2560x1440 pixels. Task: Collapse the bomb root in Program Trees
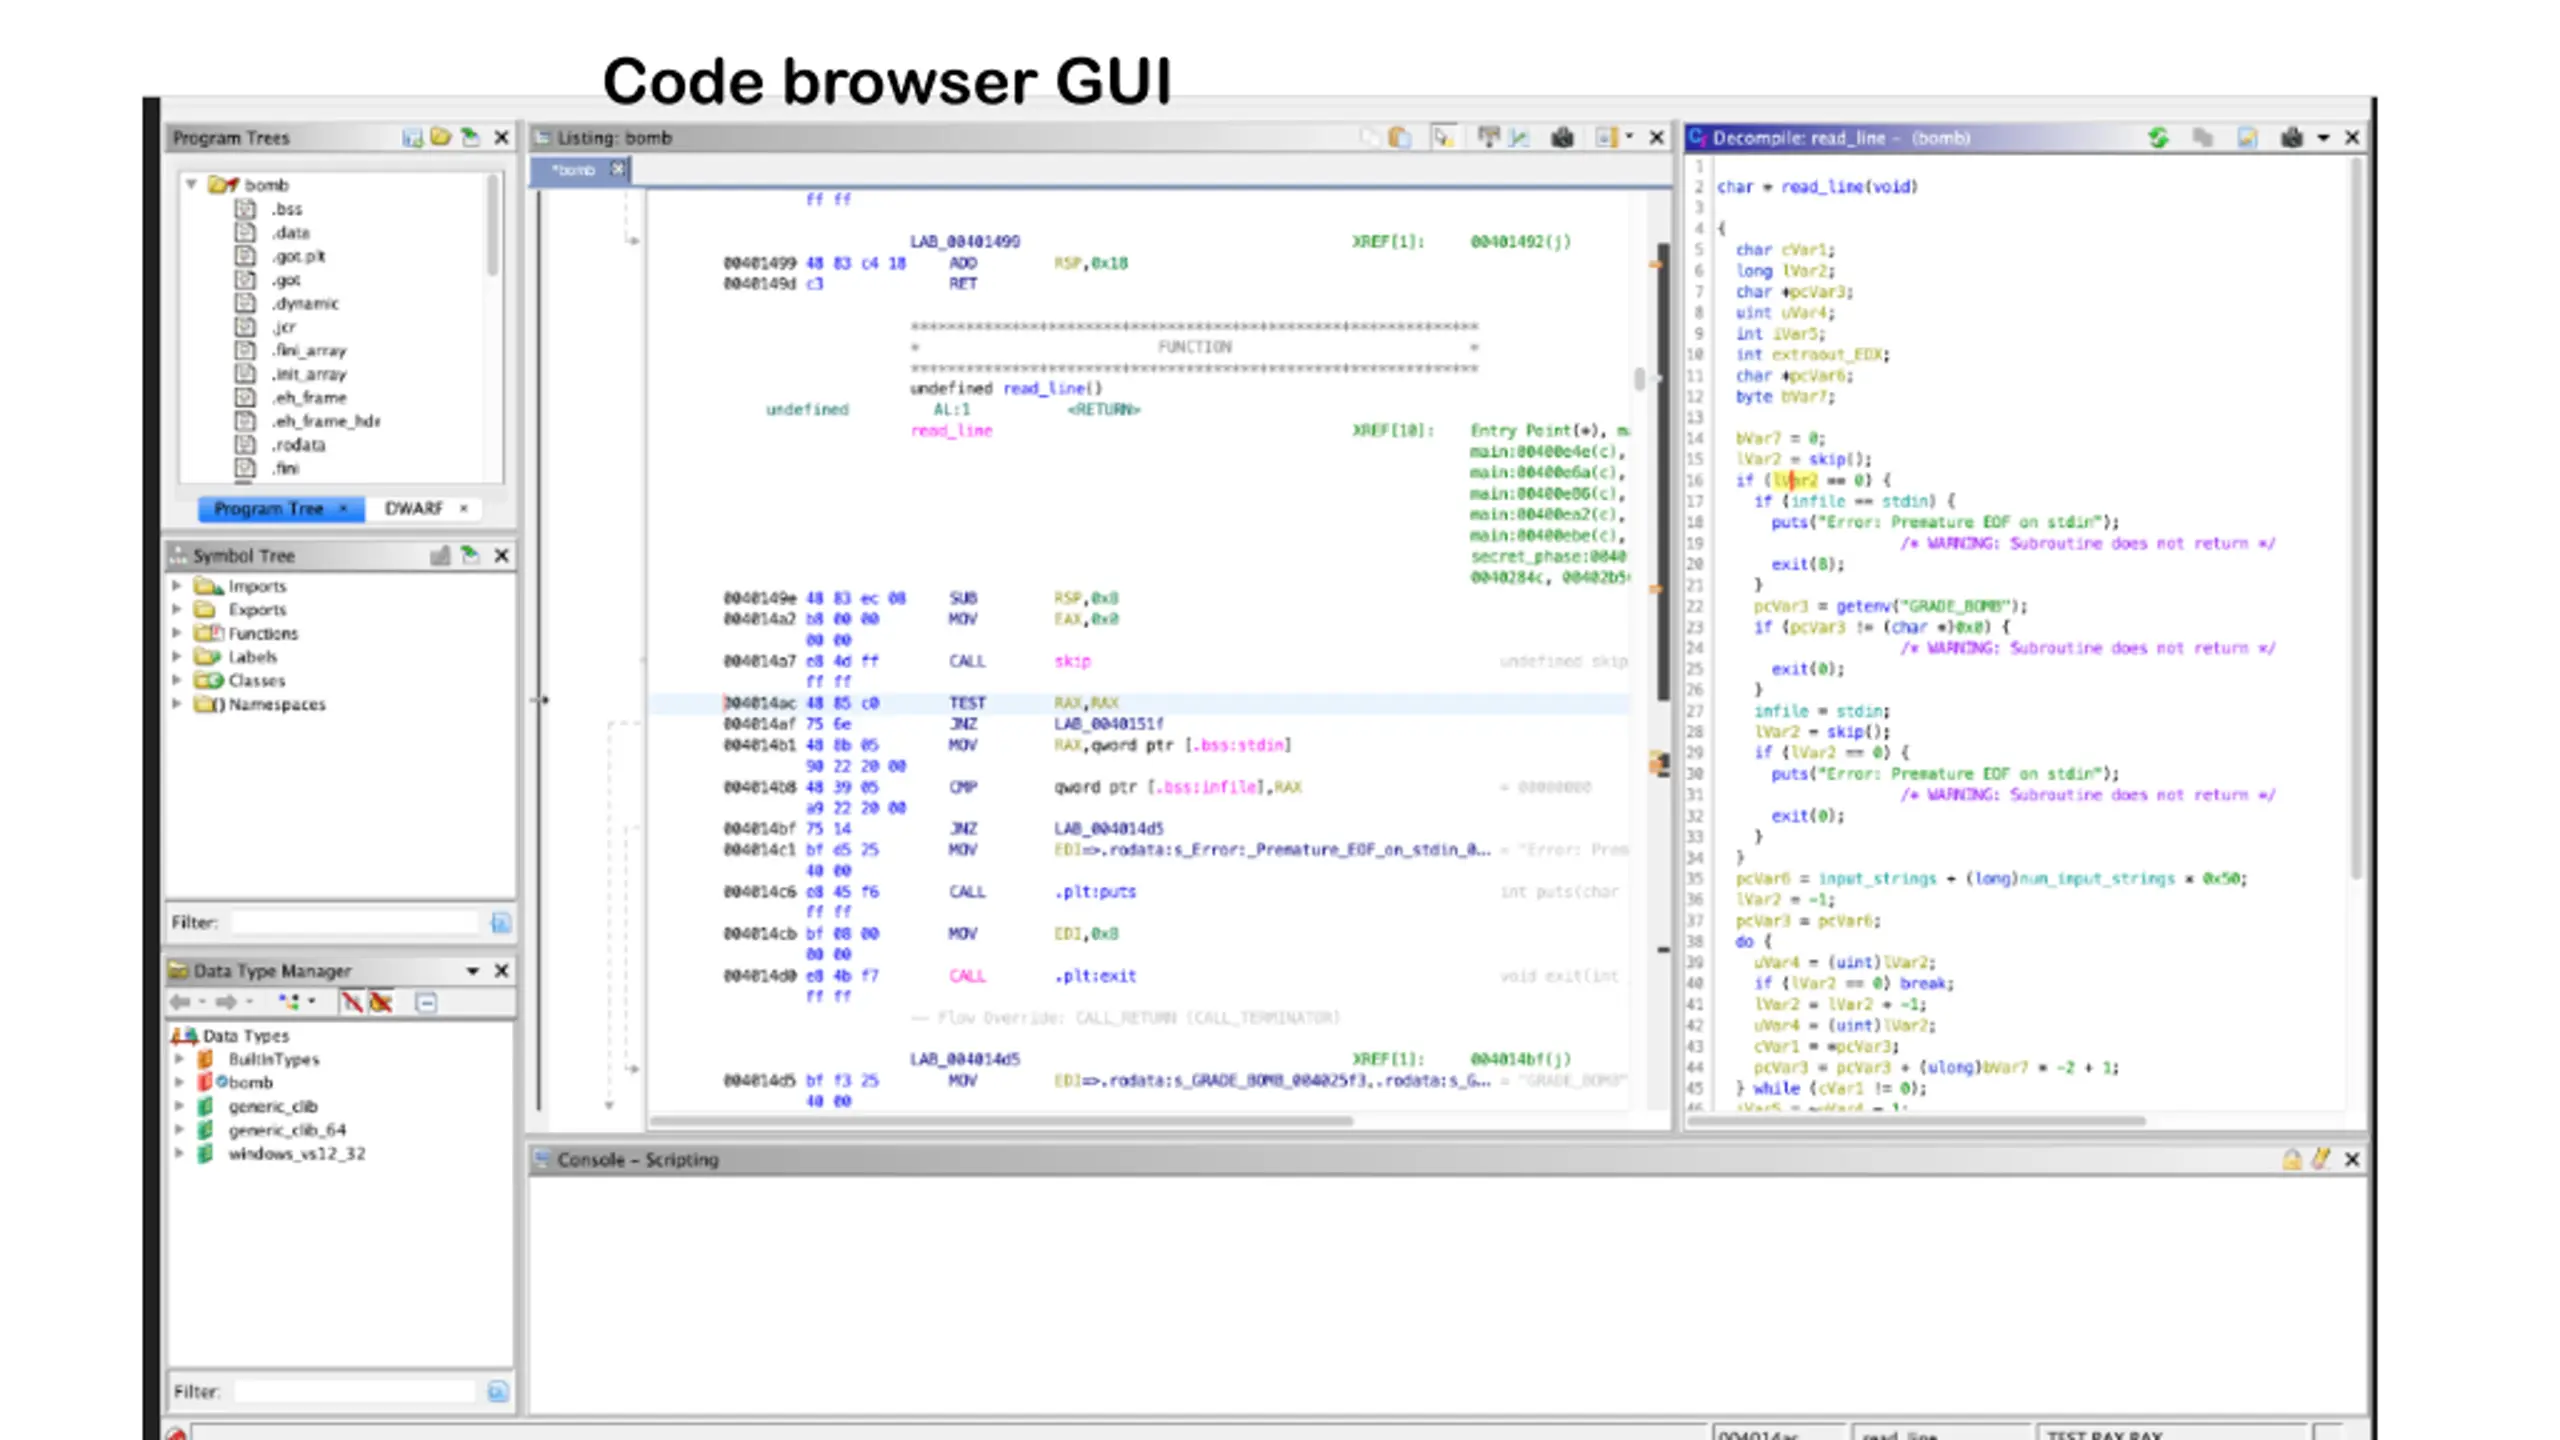[x=191, y=184]
